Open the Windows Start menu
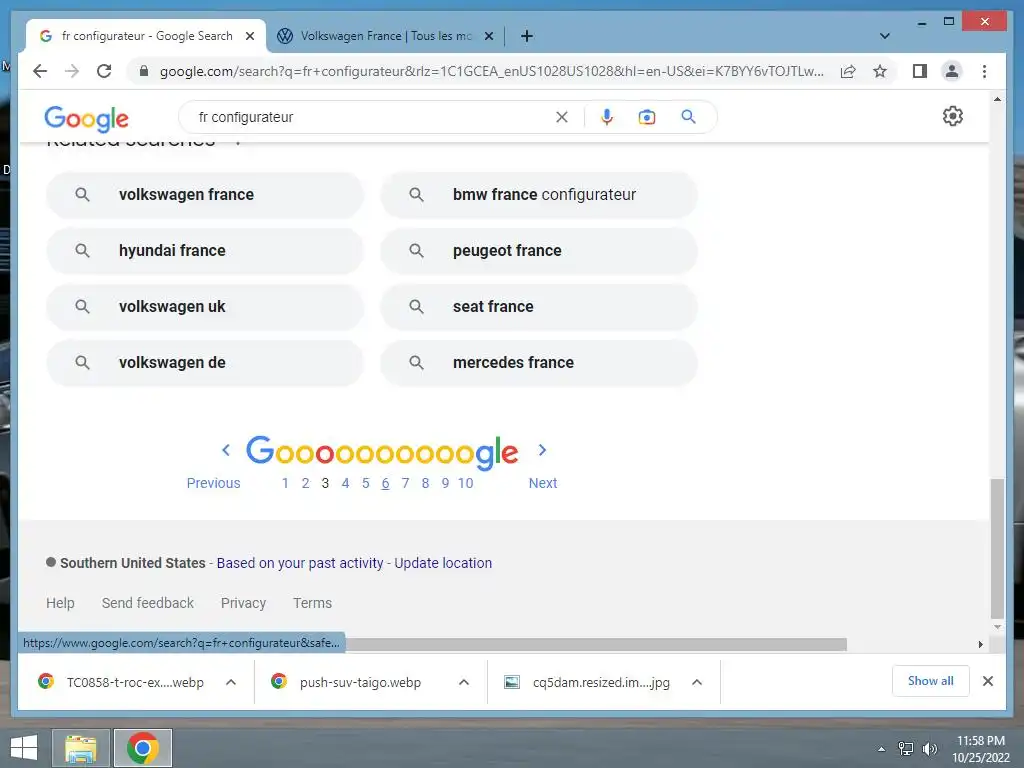This screenshot has height=768, width=1024. click(x=24, y=748)
